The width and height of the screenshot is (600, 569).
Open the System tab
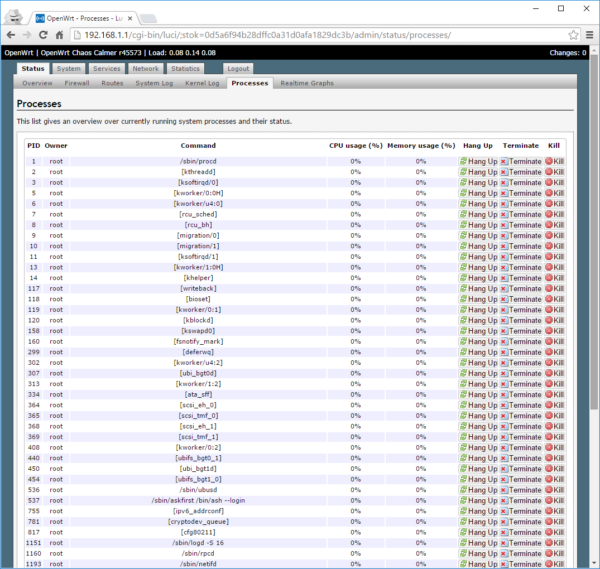(68, 69)
